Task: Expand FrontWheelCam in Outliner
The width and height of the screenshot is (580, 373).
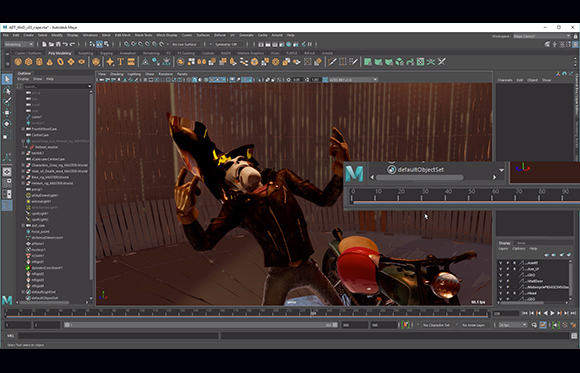Action: pos(23,129)
